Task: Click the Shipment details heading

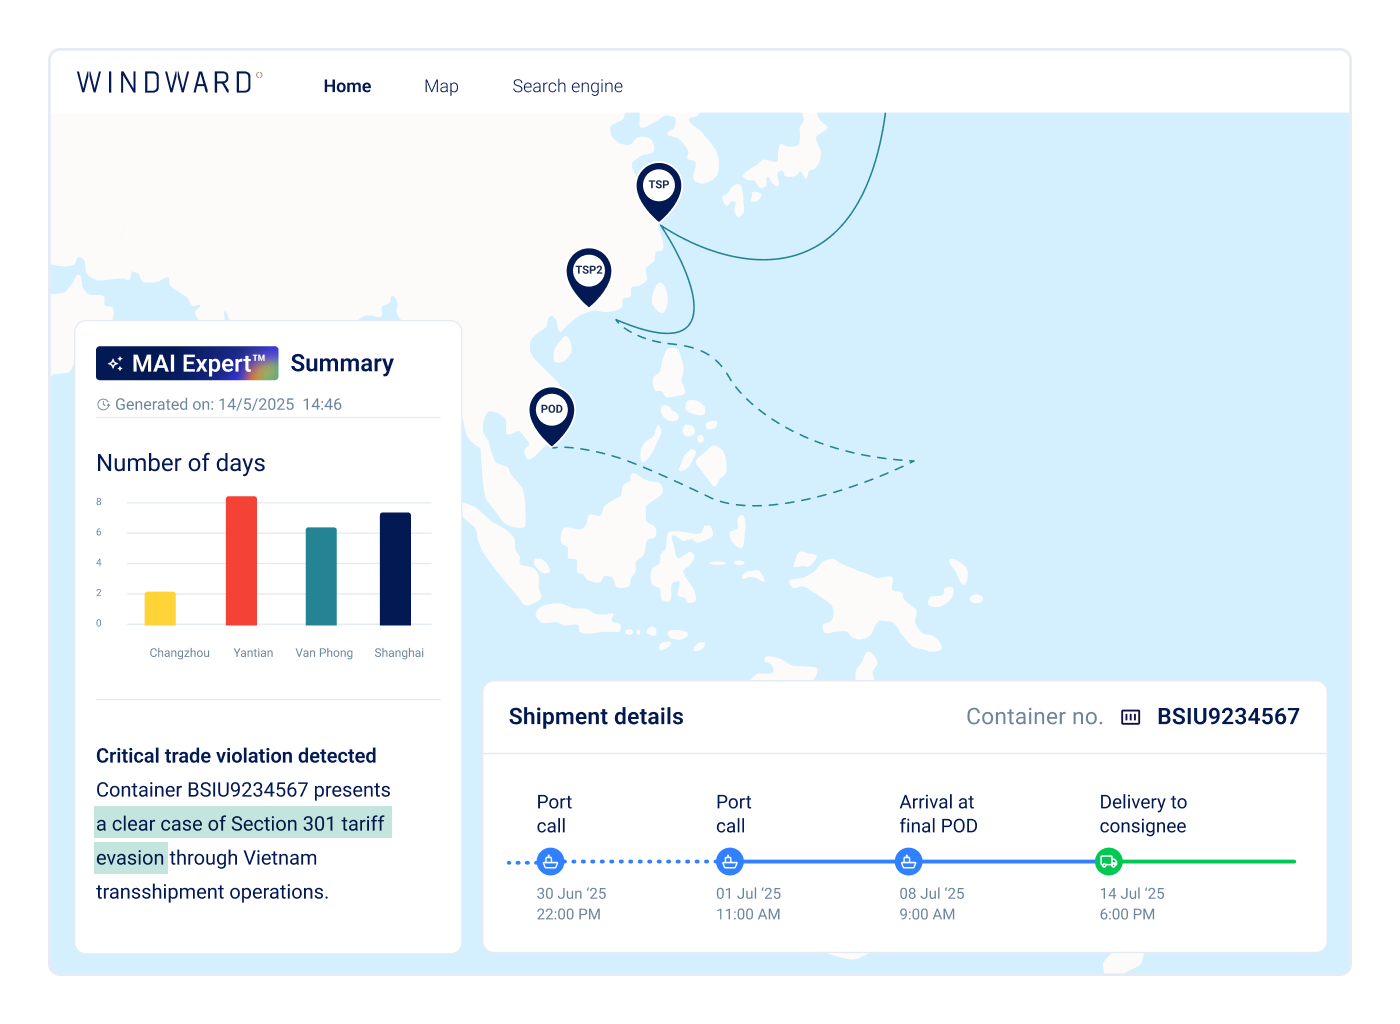Action: pos(596,717)
